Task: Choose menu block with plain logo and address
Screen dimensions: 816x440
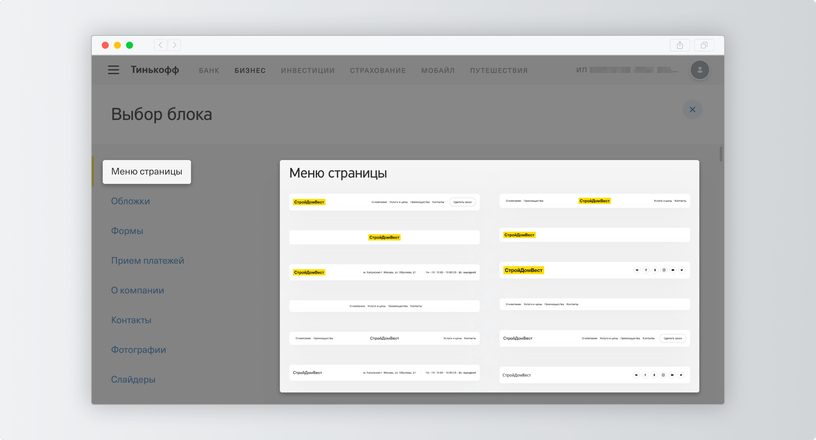Action: pyautogui.click(x=384, y=372)
